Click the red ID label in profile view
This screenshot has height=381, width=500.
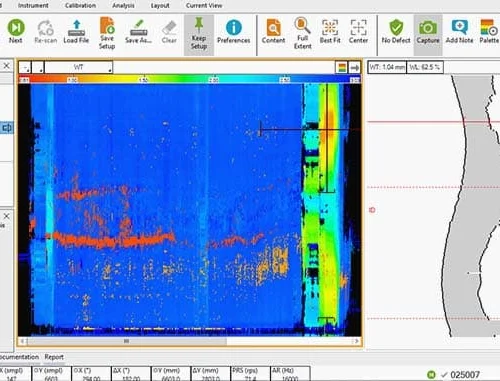[372, 210]
